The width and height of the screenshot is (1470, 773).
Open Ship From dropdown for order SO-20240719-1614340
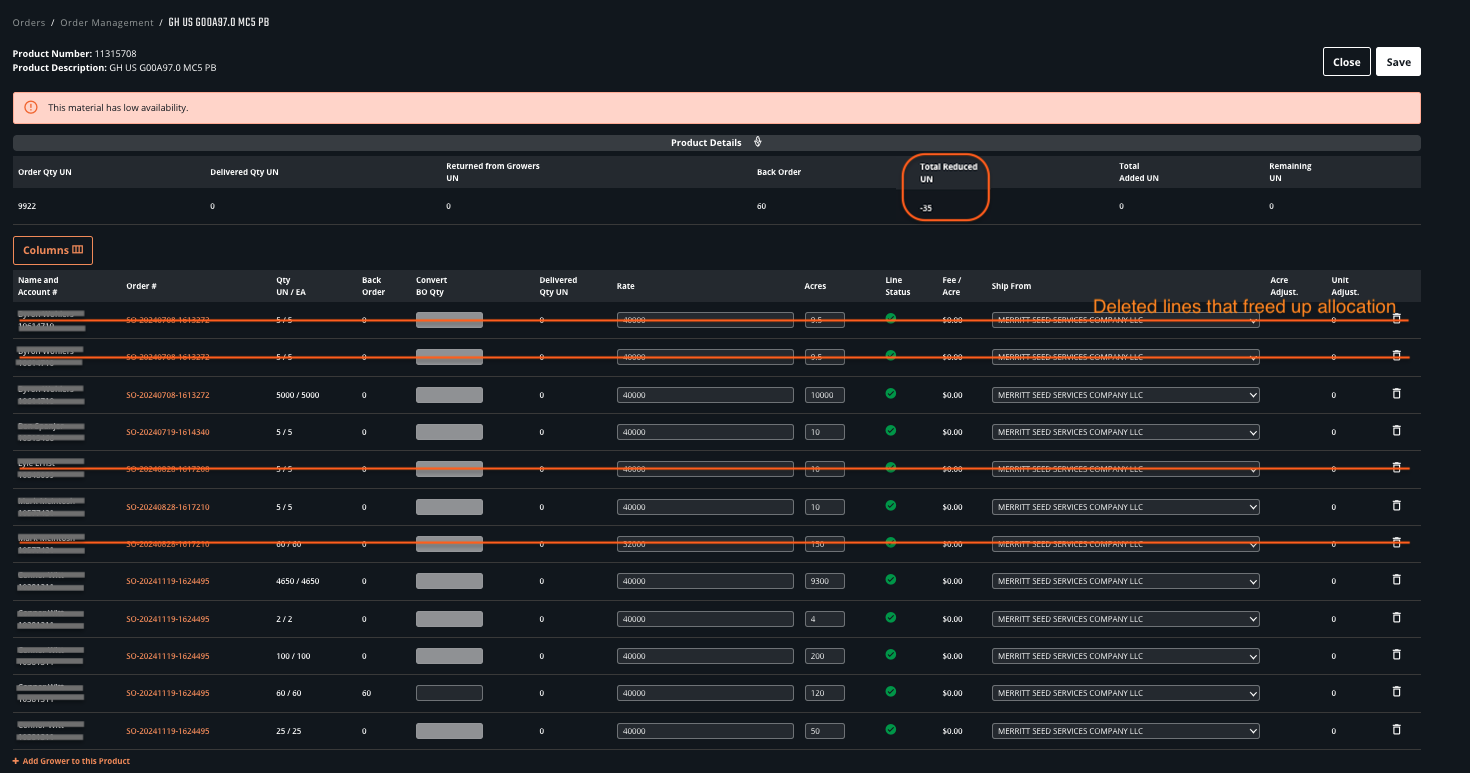(x=1125, y=432)
